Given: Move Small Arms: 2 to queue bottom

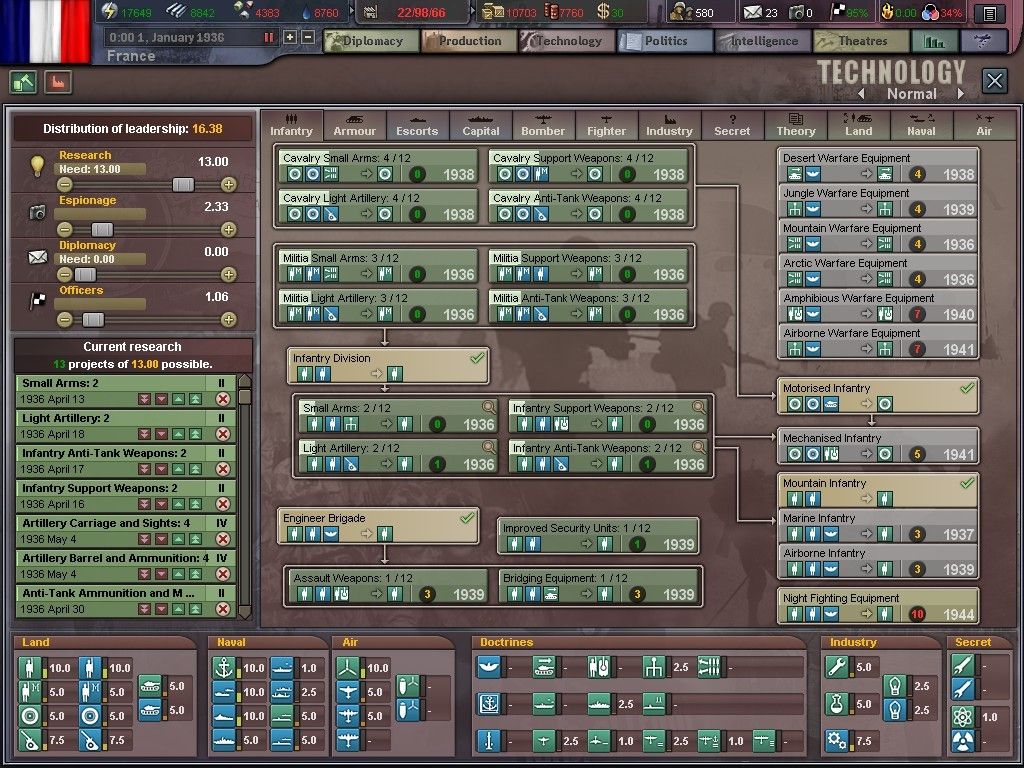Looking at the screenshot, I should click(x=144, y=399).
